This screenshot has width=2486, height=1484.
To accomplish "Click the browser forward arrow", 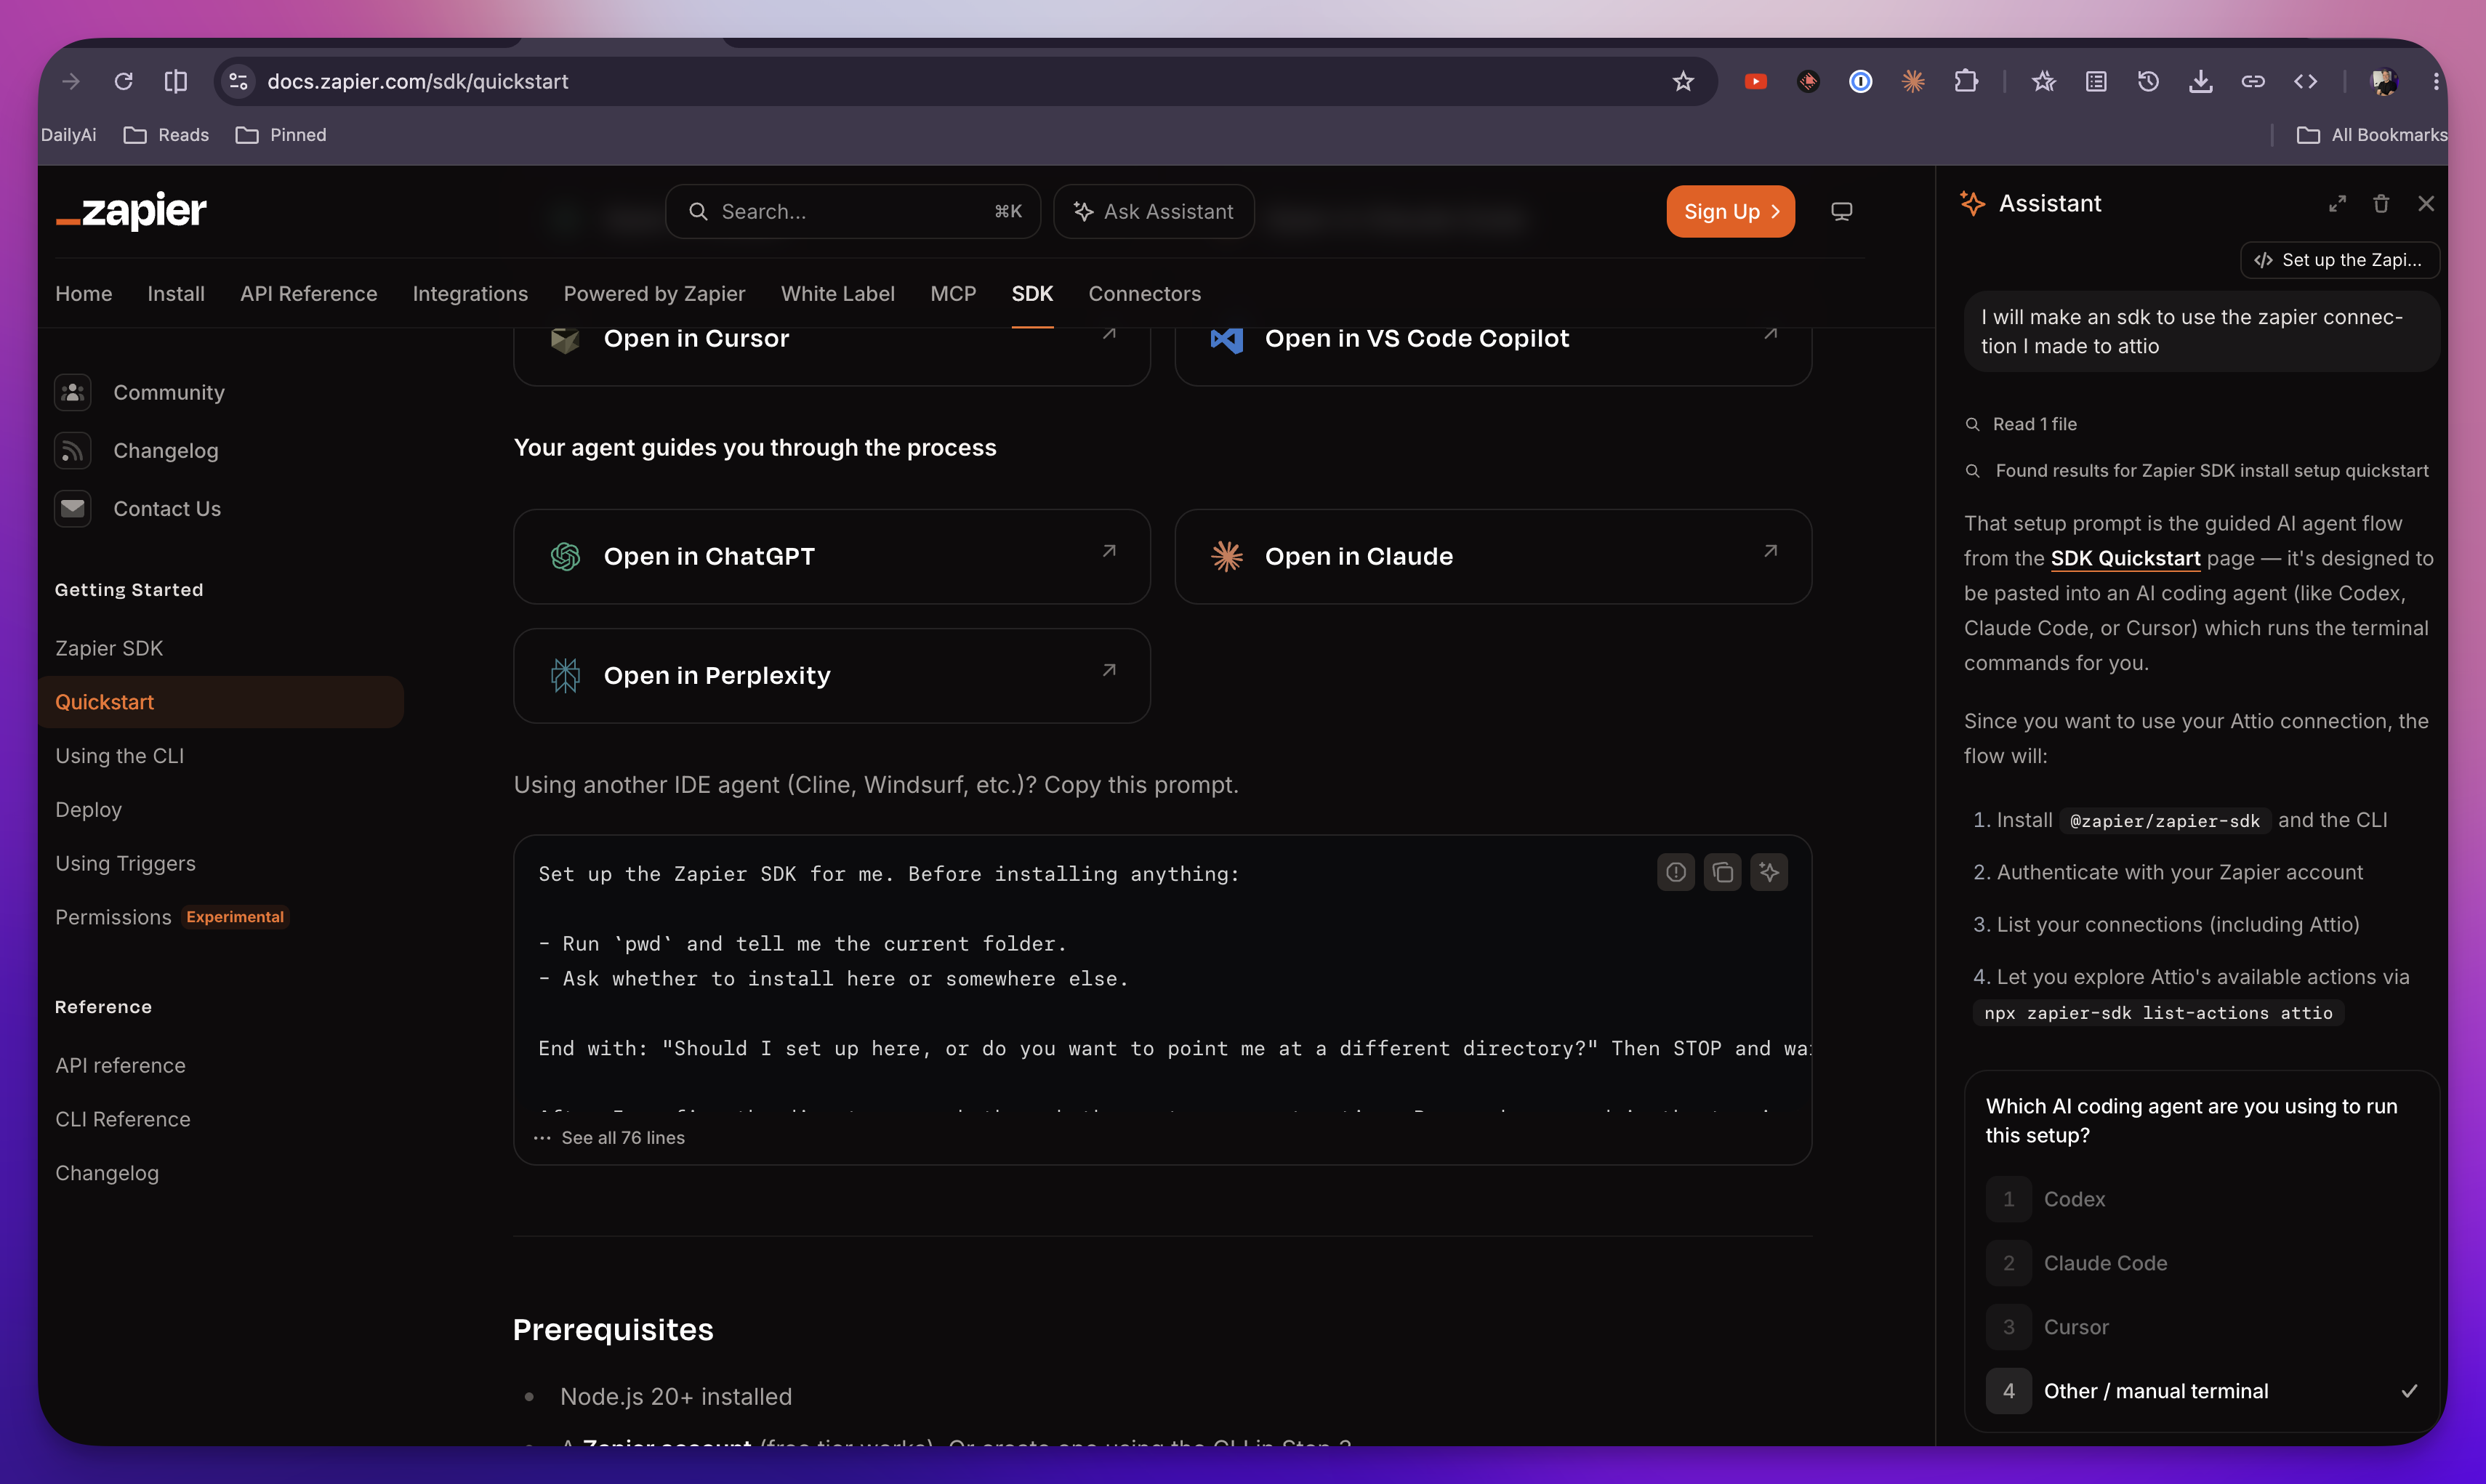I will coord(71,81).
